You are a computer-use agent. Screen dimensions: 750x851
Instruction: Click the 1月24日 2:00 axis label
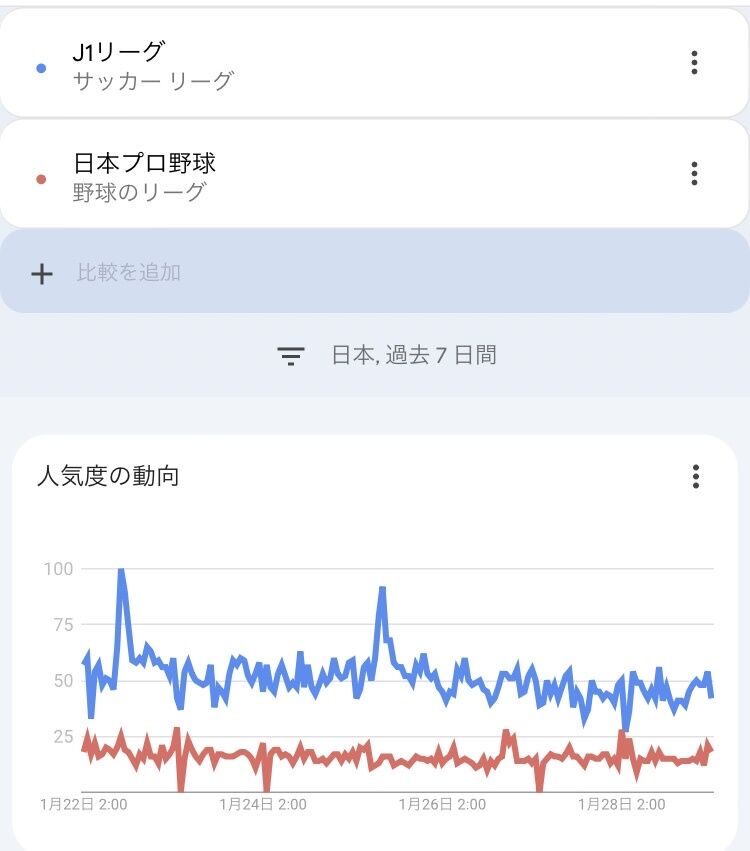pyautogui.click(x=263, y=804)
